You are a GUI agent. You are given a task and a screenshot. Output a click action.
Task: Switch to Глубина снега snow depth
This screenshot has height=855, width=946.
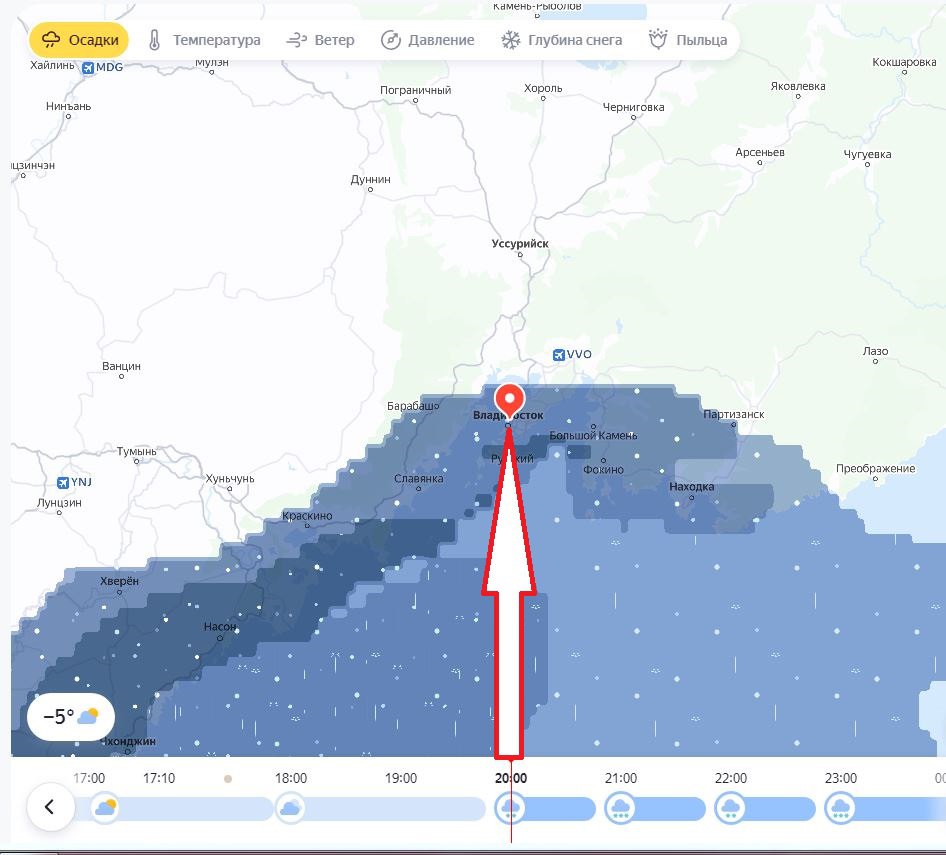[561, 41]
